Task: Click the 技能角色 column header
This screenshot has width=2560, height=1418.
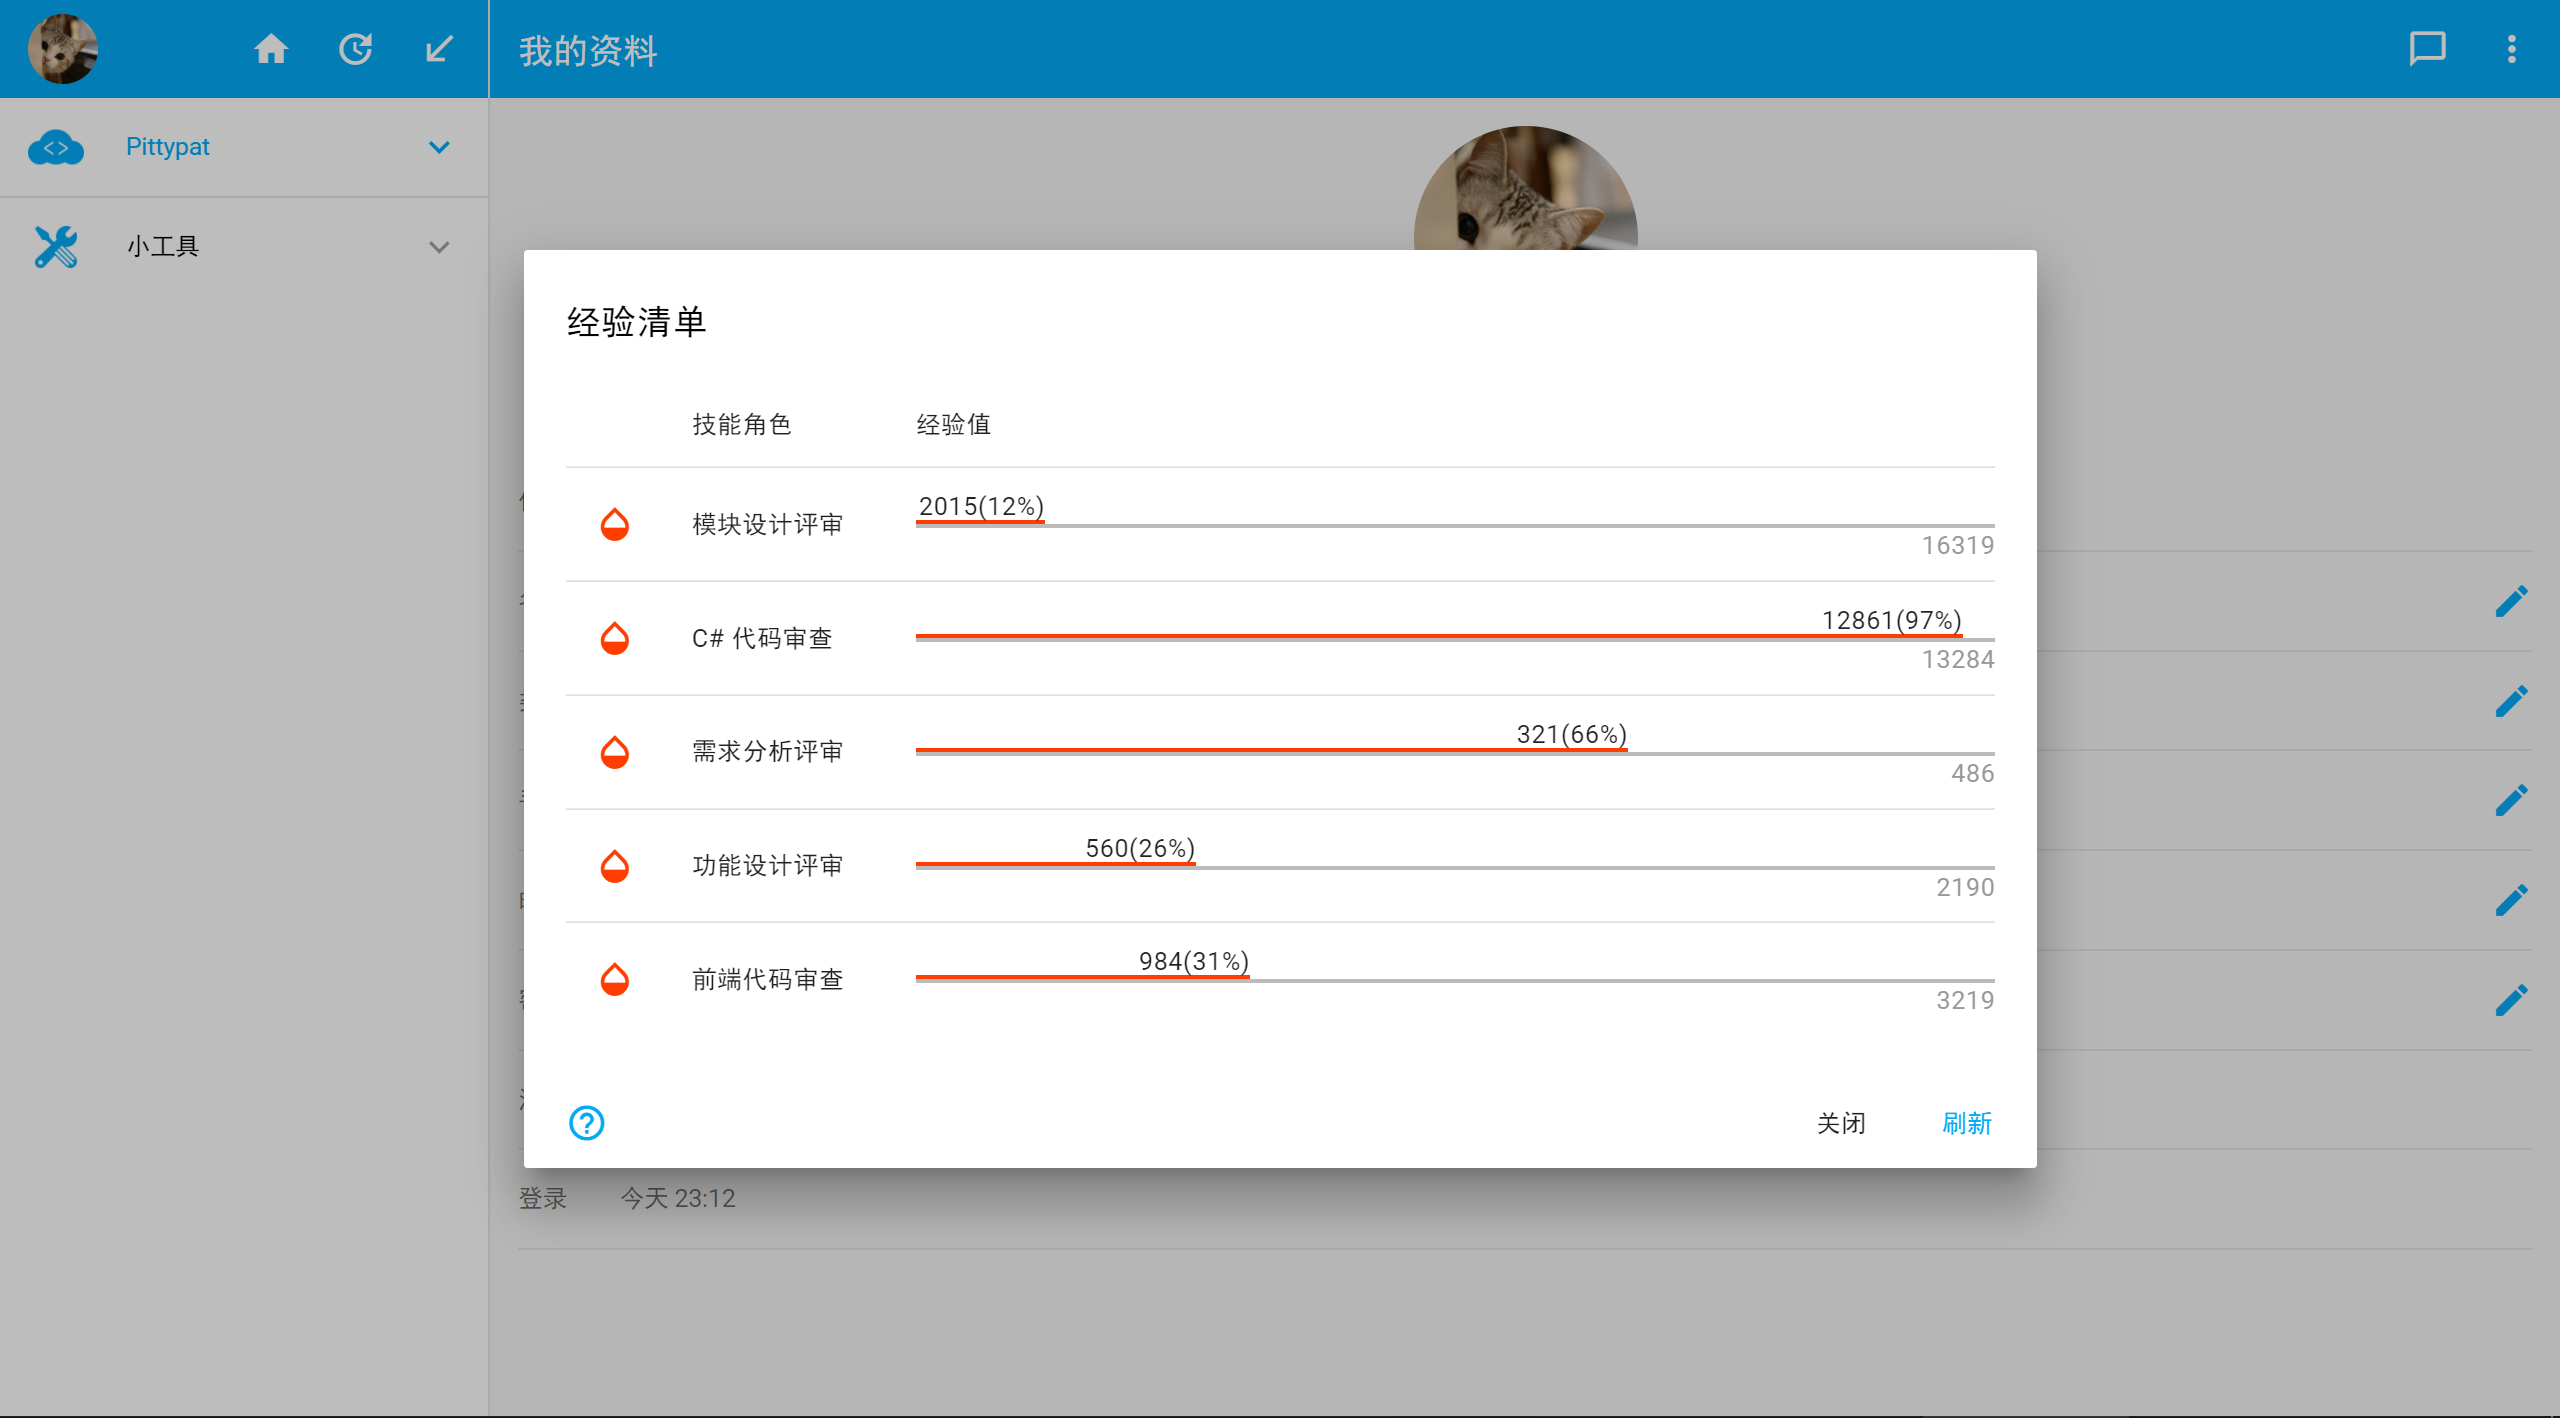Action: click(x=742, y=424)
